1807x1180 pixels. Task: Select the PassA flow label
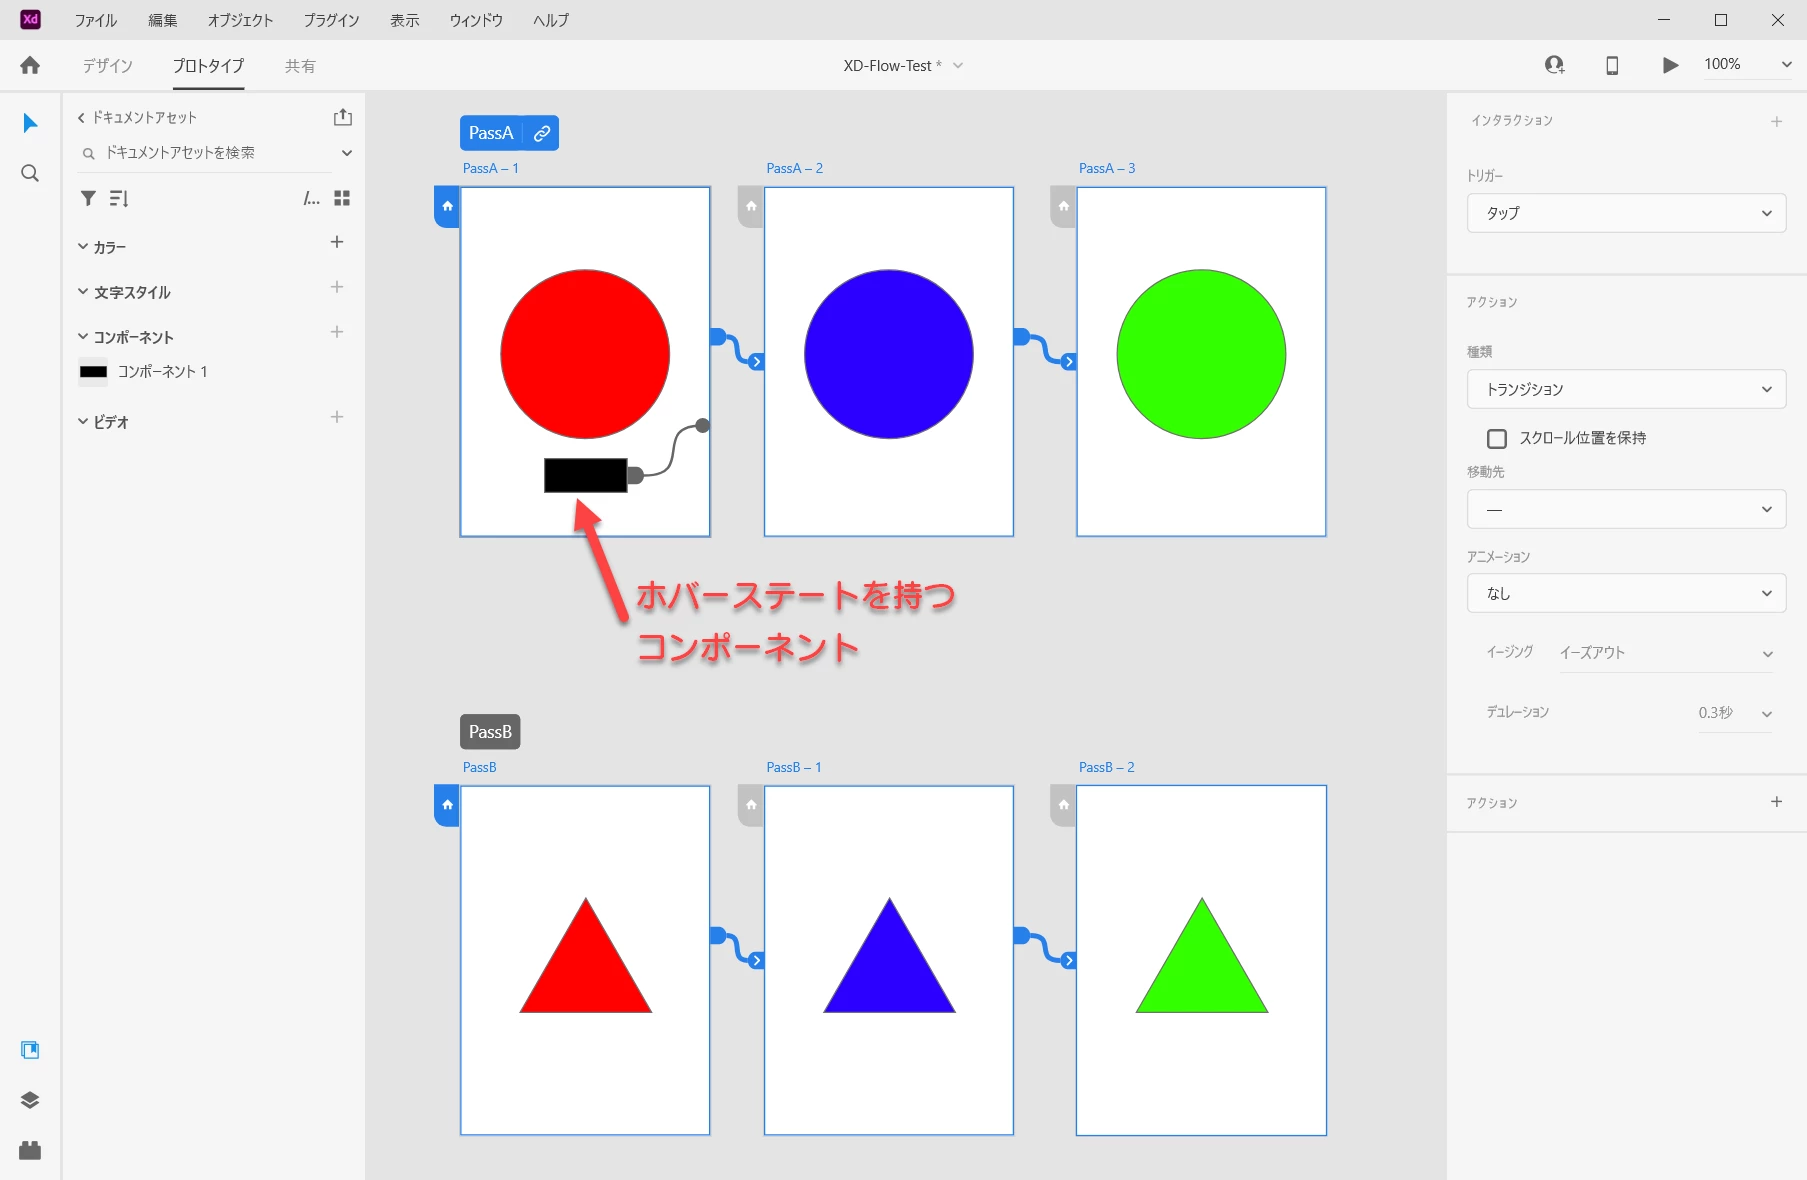coord(491,133)
